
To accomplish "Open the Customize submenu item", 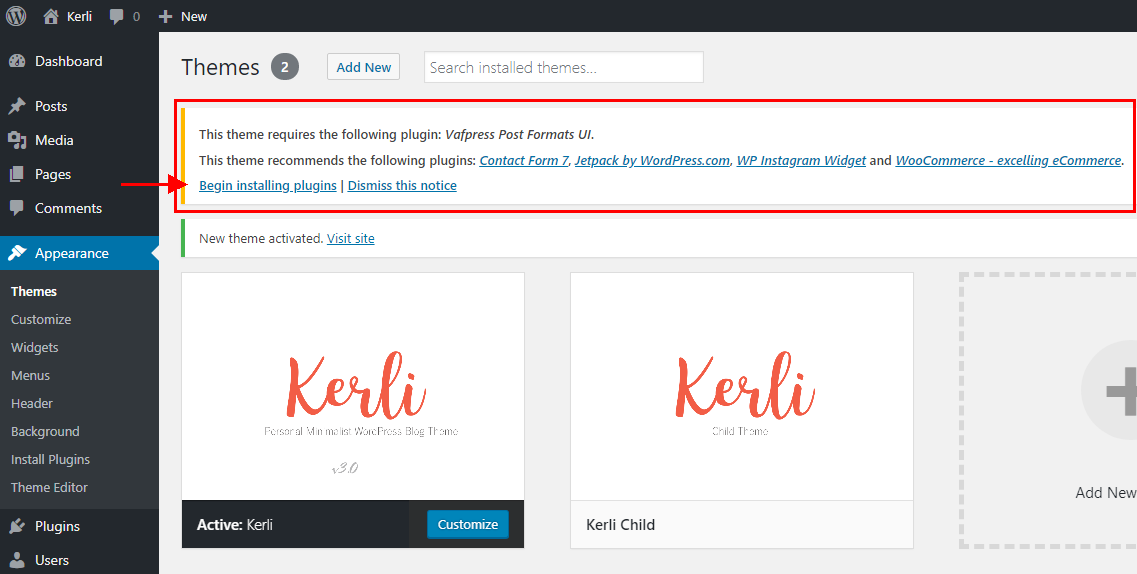I will click(41, 320).
